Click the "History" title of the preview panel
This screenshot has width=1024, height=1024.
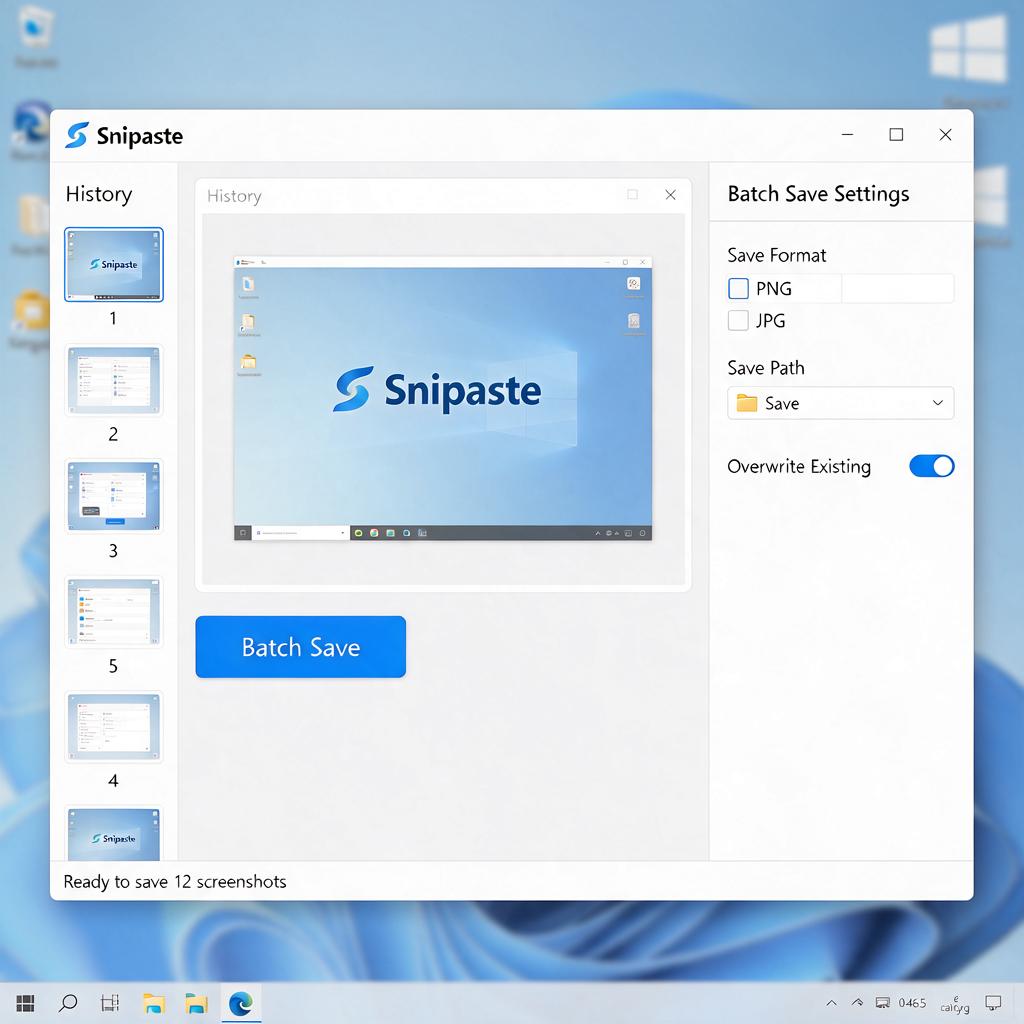coord(234,196)
